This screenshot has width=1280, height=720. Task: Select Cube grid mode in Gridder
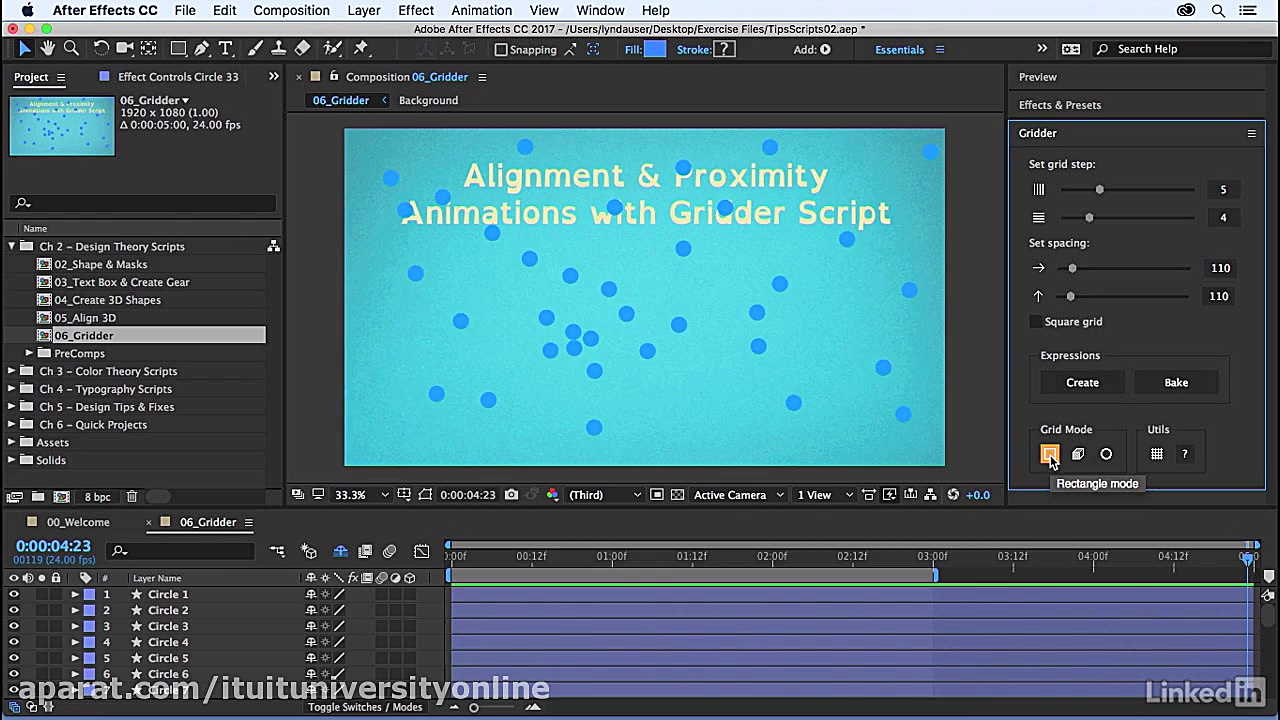click(1078, 454)
